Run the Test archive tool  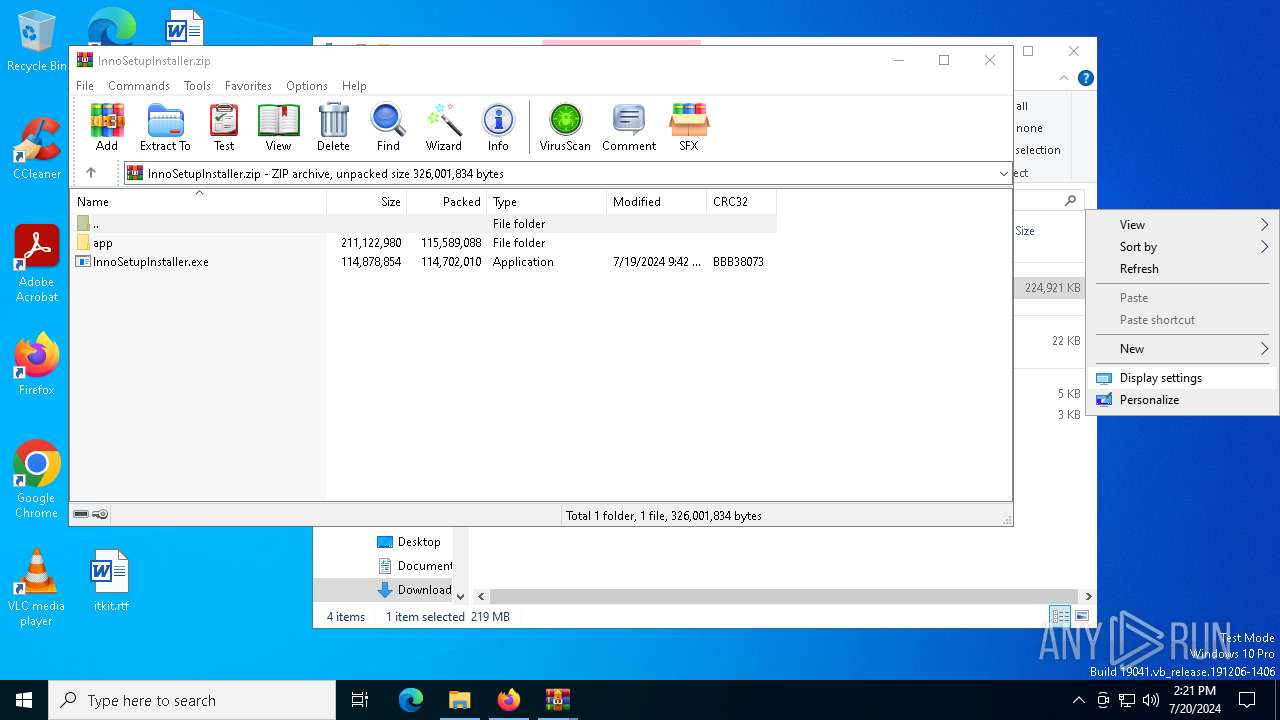tap(224, 127)
